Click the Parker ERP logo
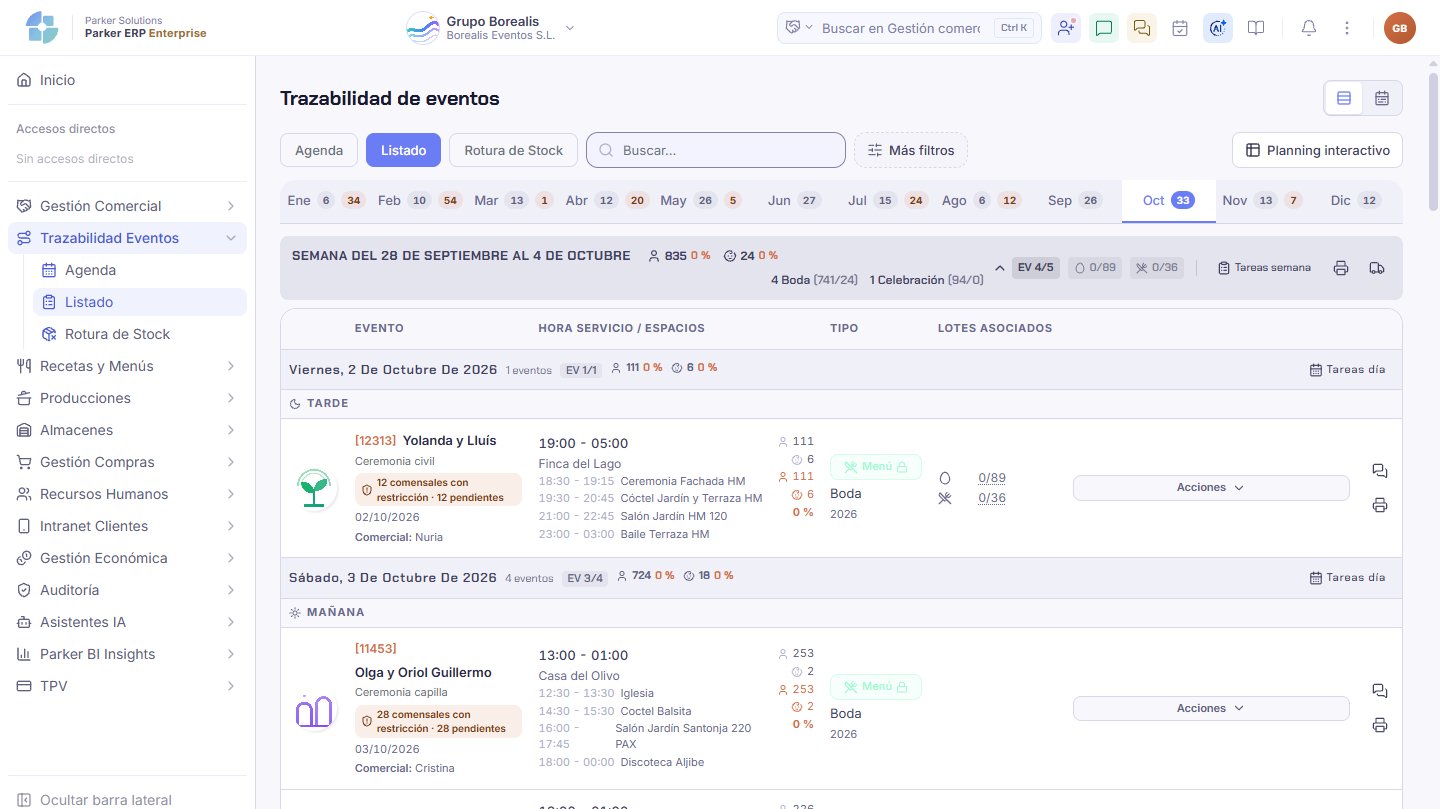This screenshot has height=809, width=1440. pyautogui.click(x=43, y=27)
